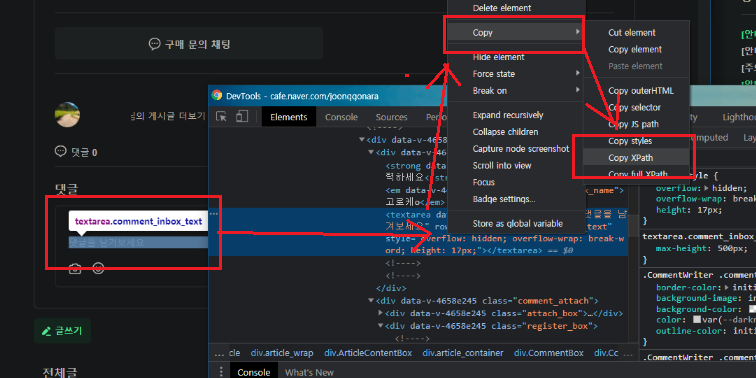756x378 pixels.
Task: Click the emoji sticker icon under comment box
Action: point(98,269)
